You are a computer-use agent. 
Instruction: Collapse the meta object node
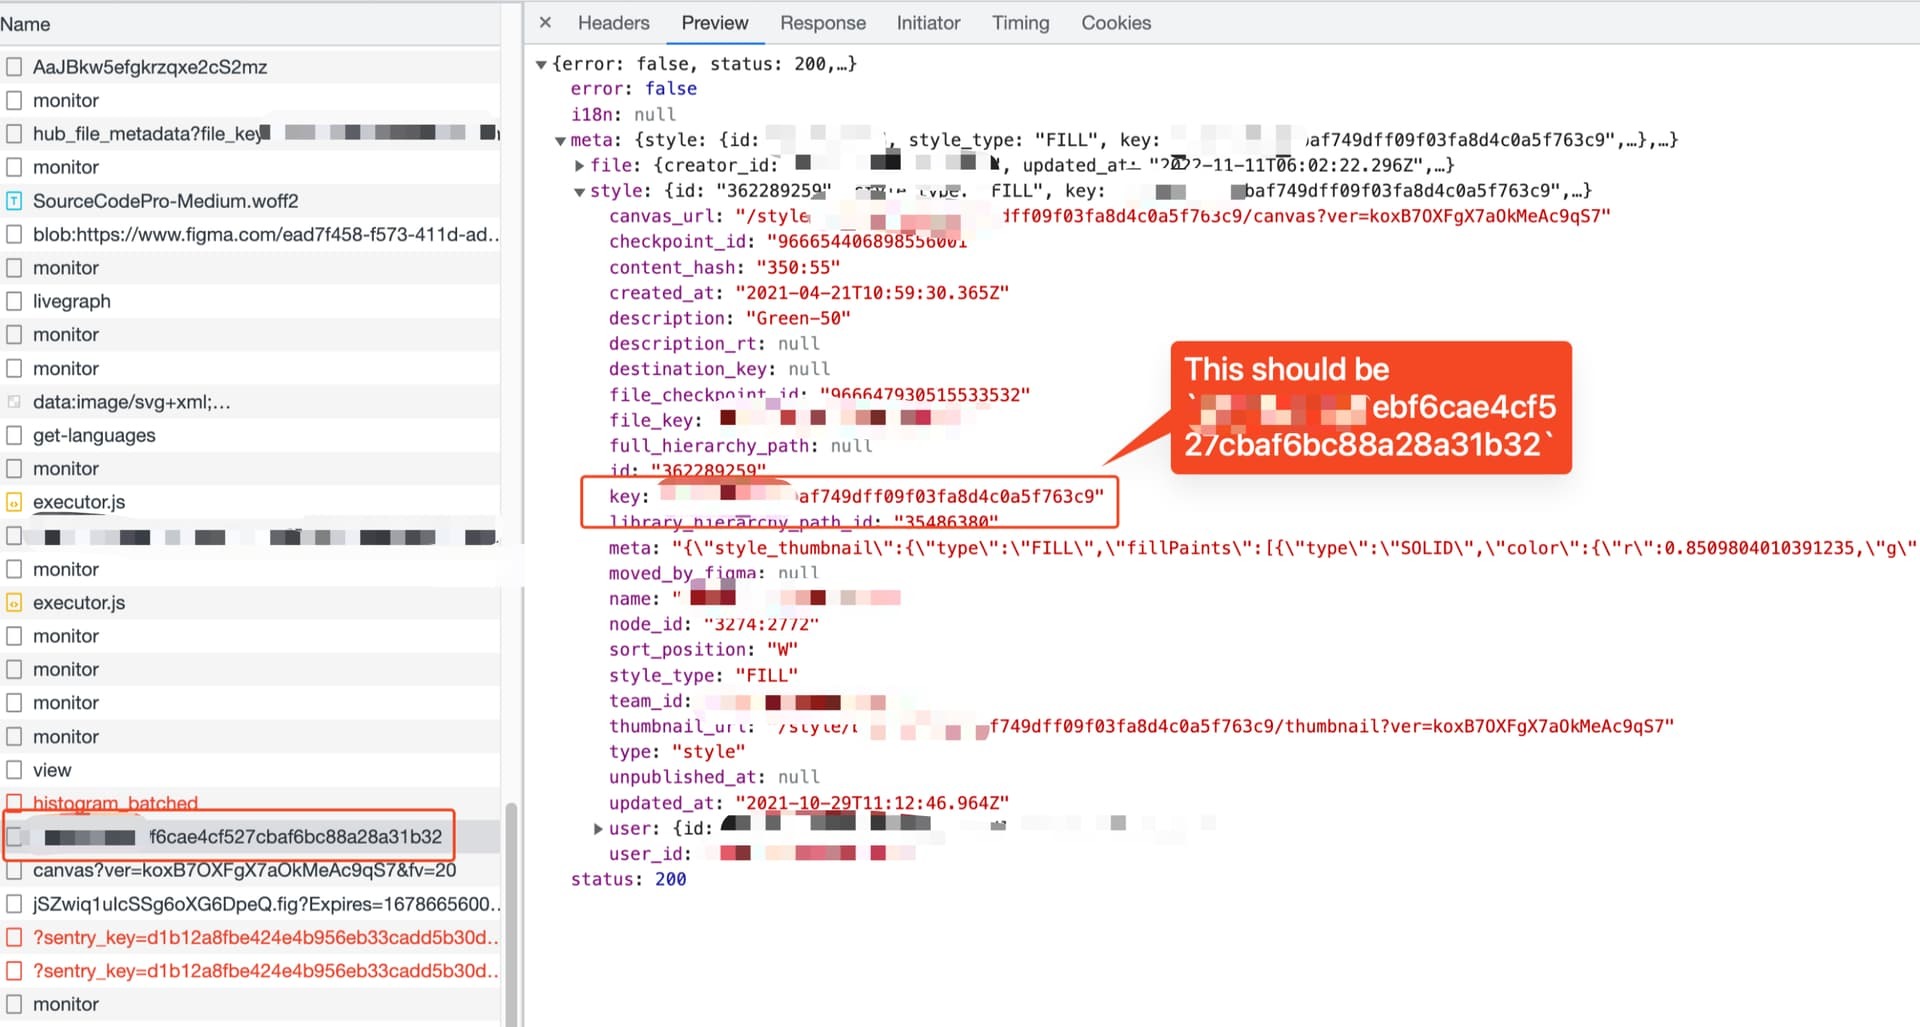click(x=560, y=141)
